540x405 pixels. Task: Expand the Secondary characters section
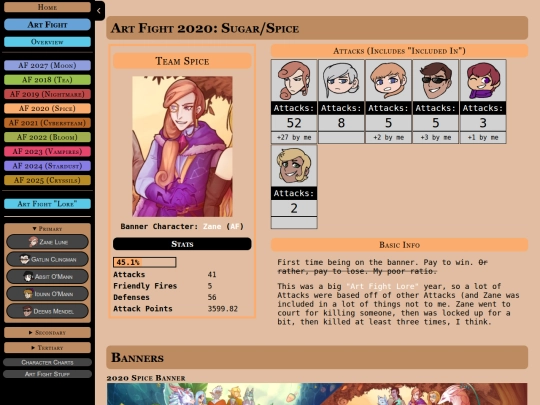pos(48,332)
